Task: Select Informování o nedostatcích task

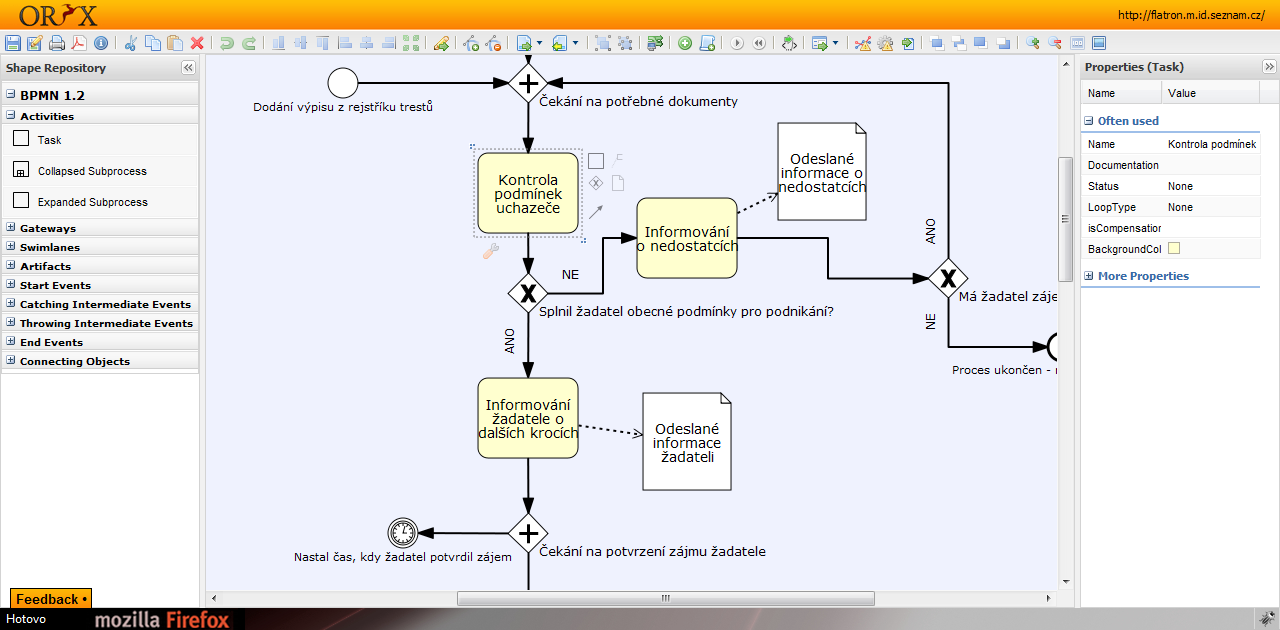Action: (687, 238)
